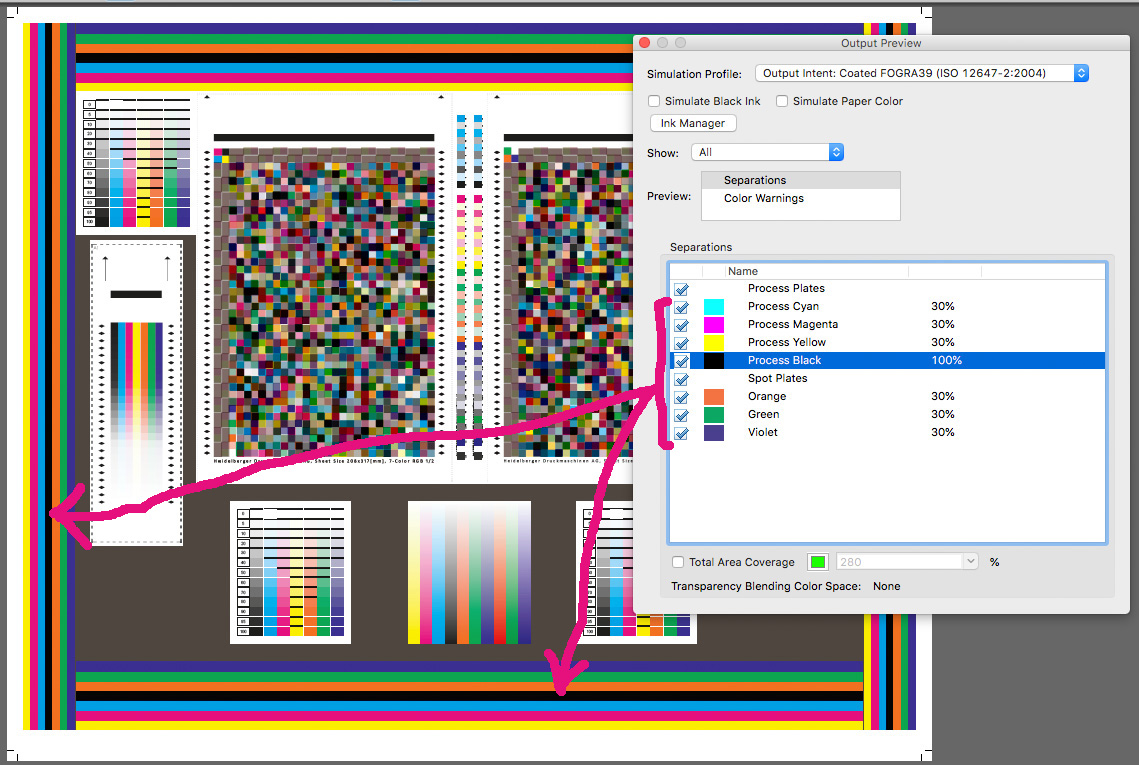Select the Separations preview mode

click(x=754, y=180)
